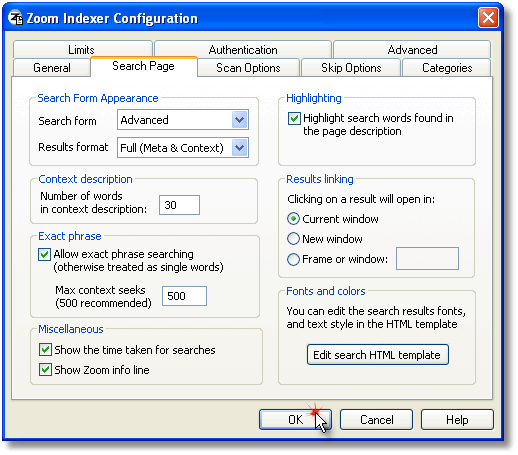Disable Allow exact phrase searching

click(44, 254)
